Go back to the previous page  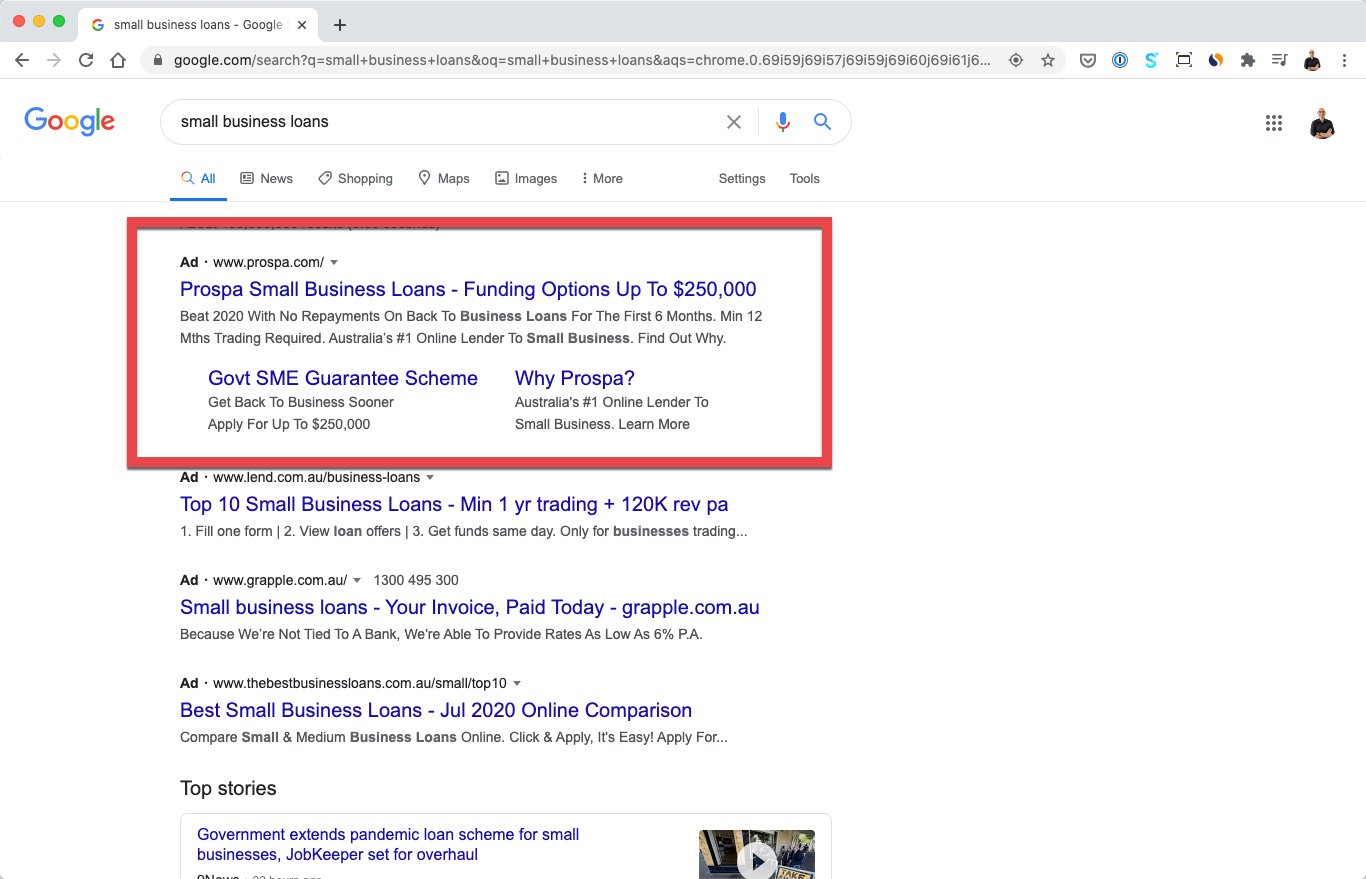(x=22, y=60)
